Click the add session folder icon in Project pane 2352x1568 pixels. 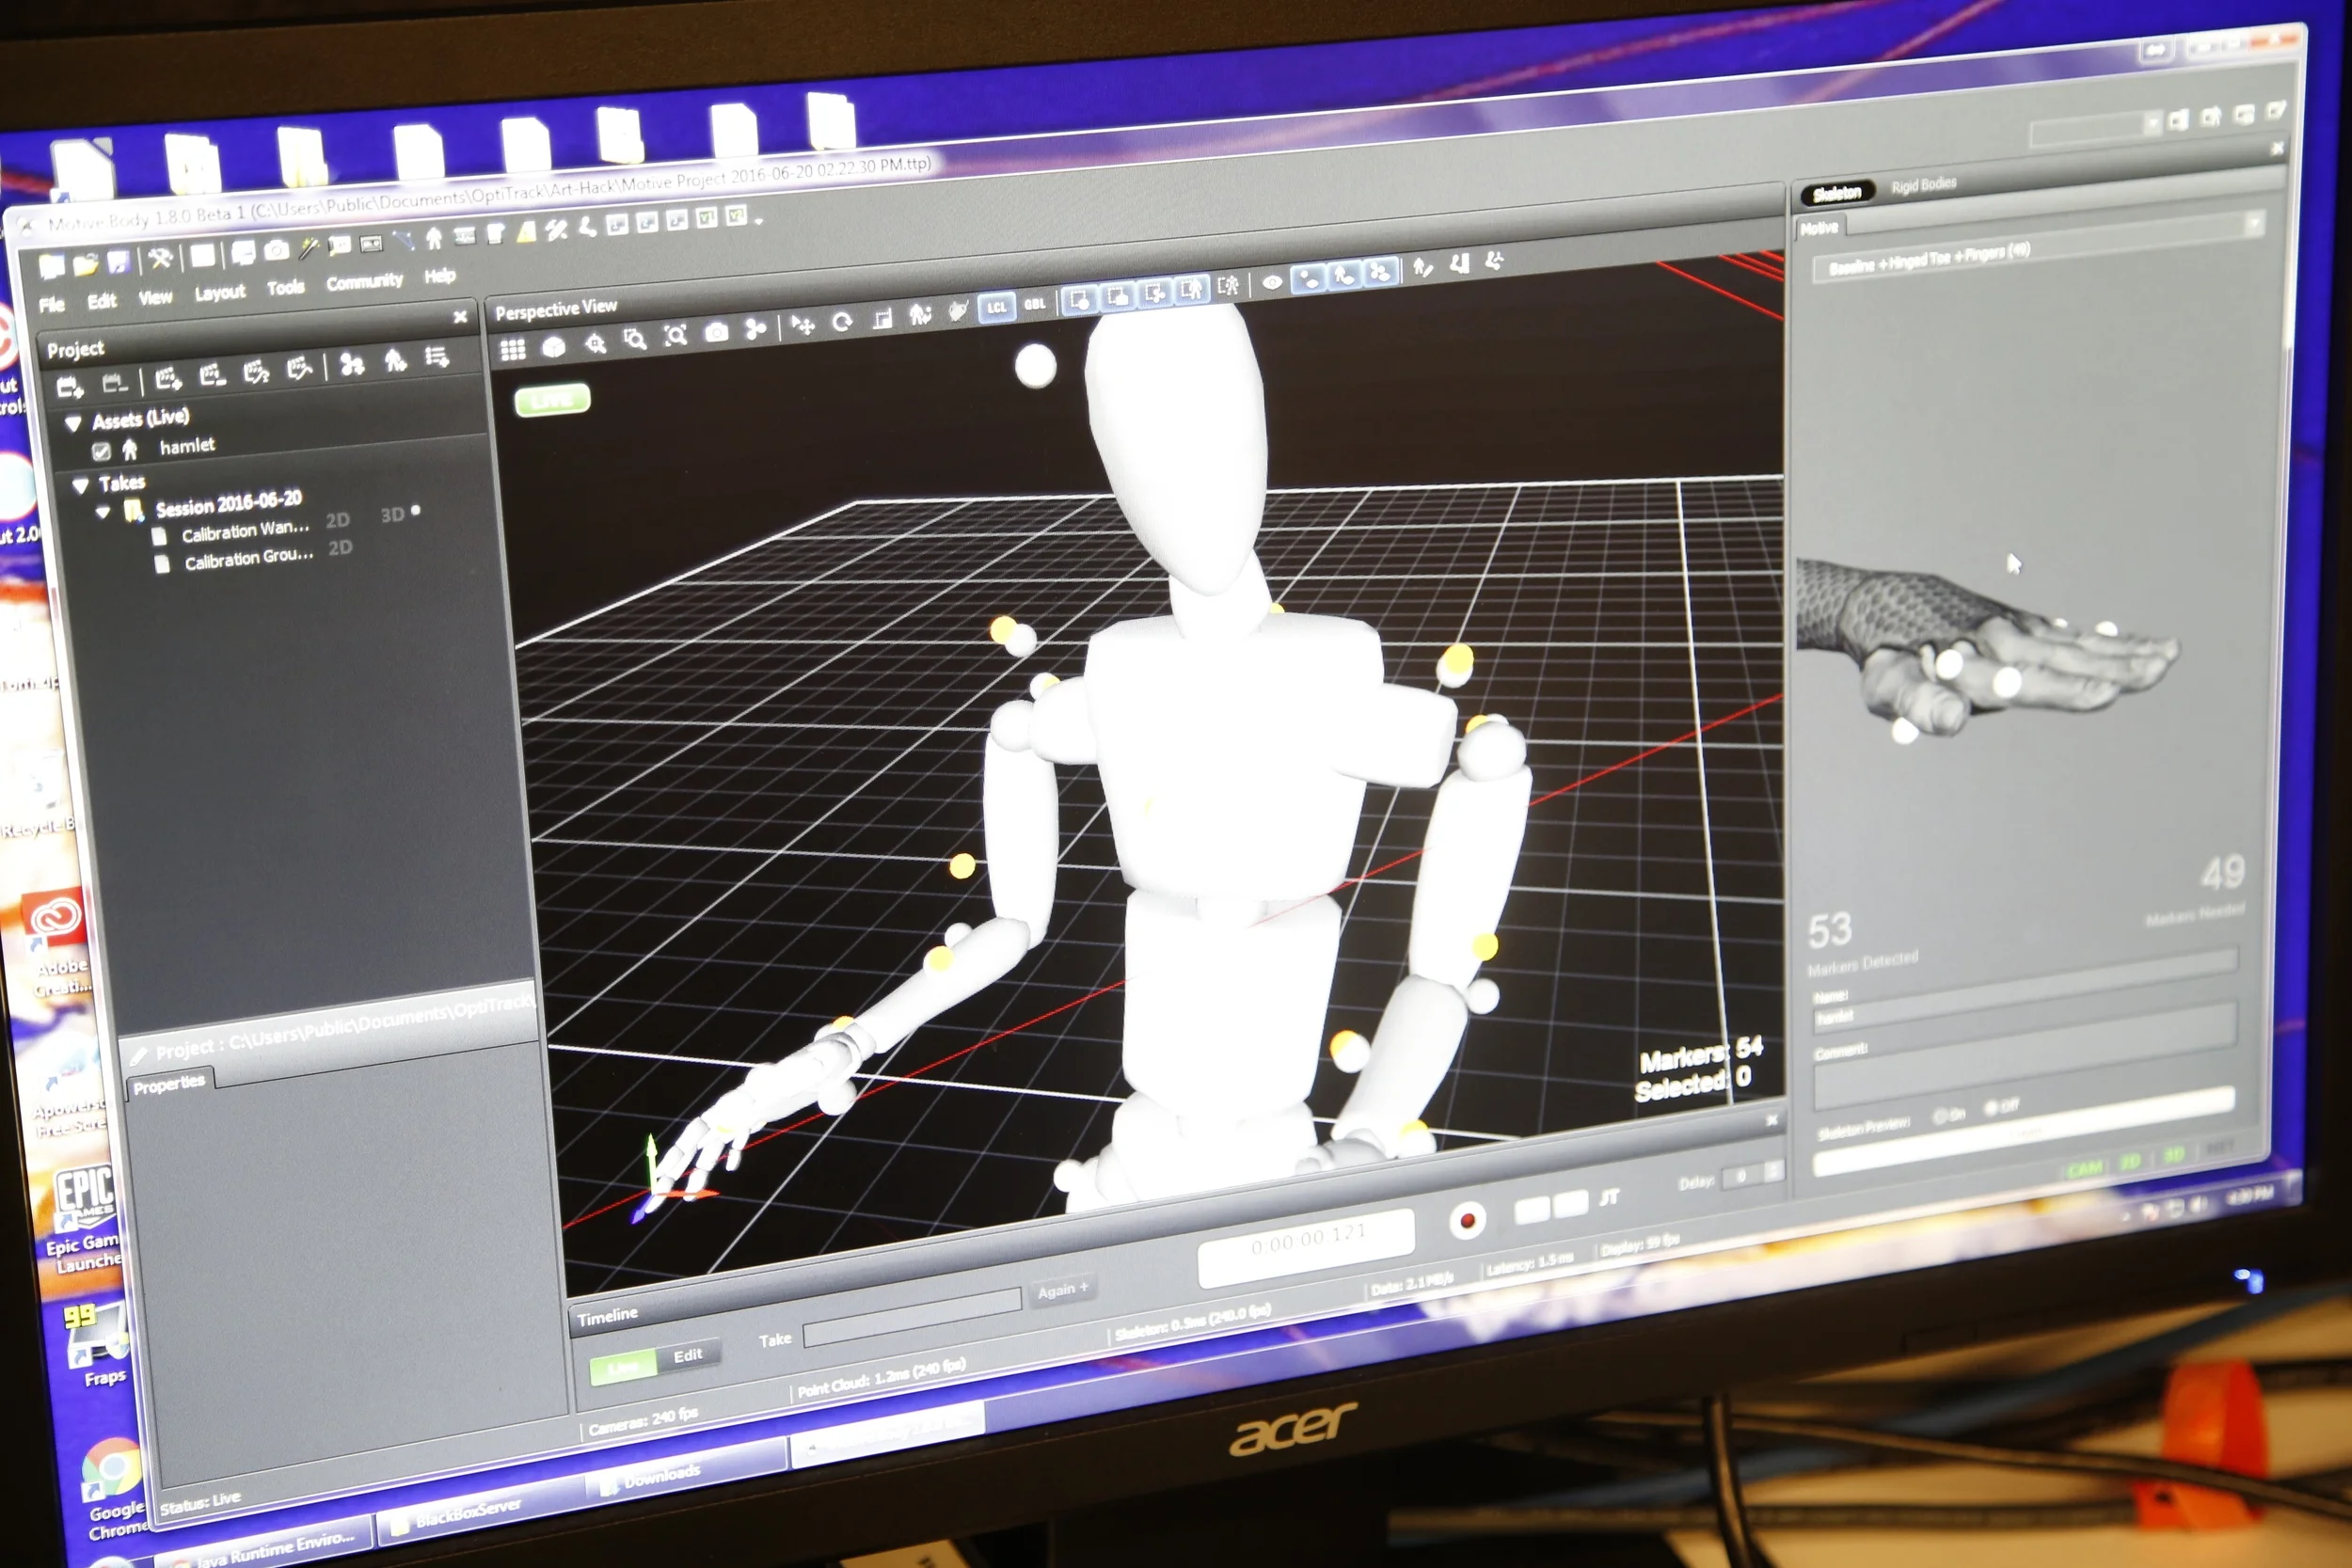pyautogui.click(x=69, y=386)
